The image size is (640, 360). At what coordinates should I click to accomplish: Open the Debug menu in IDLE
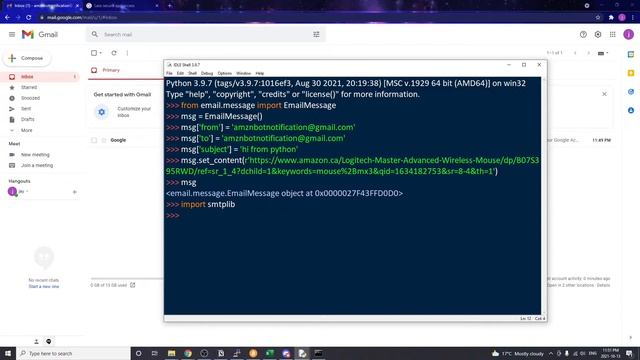point(207,73)
